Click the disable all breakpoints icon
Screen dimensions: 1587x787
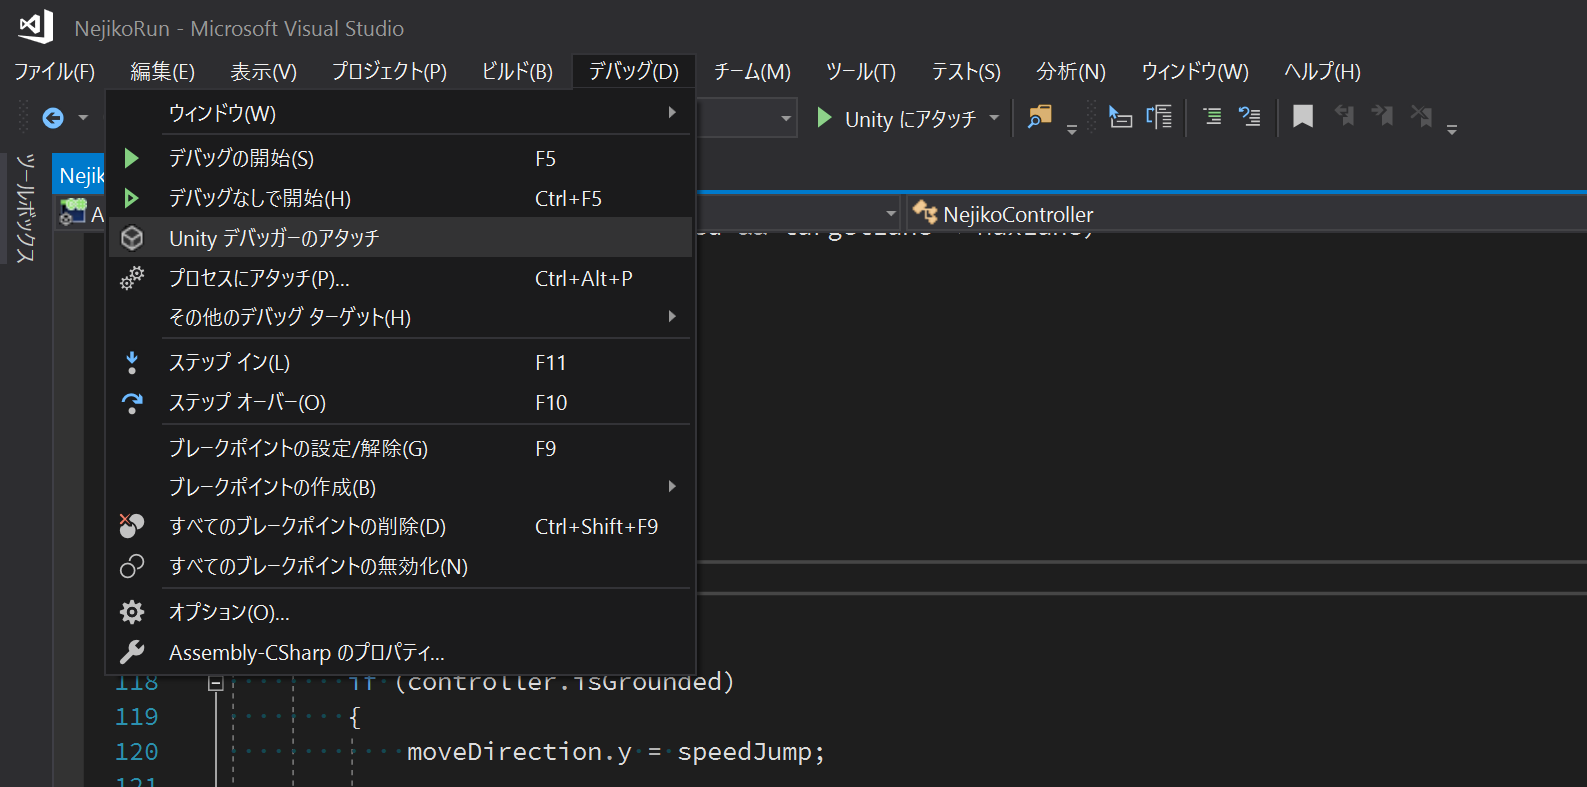132,566
